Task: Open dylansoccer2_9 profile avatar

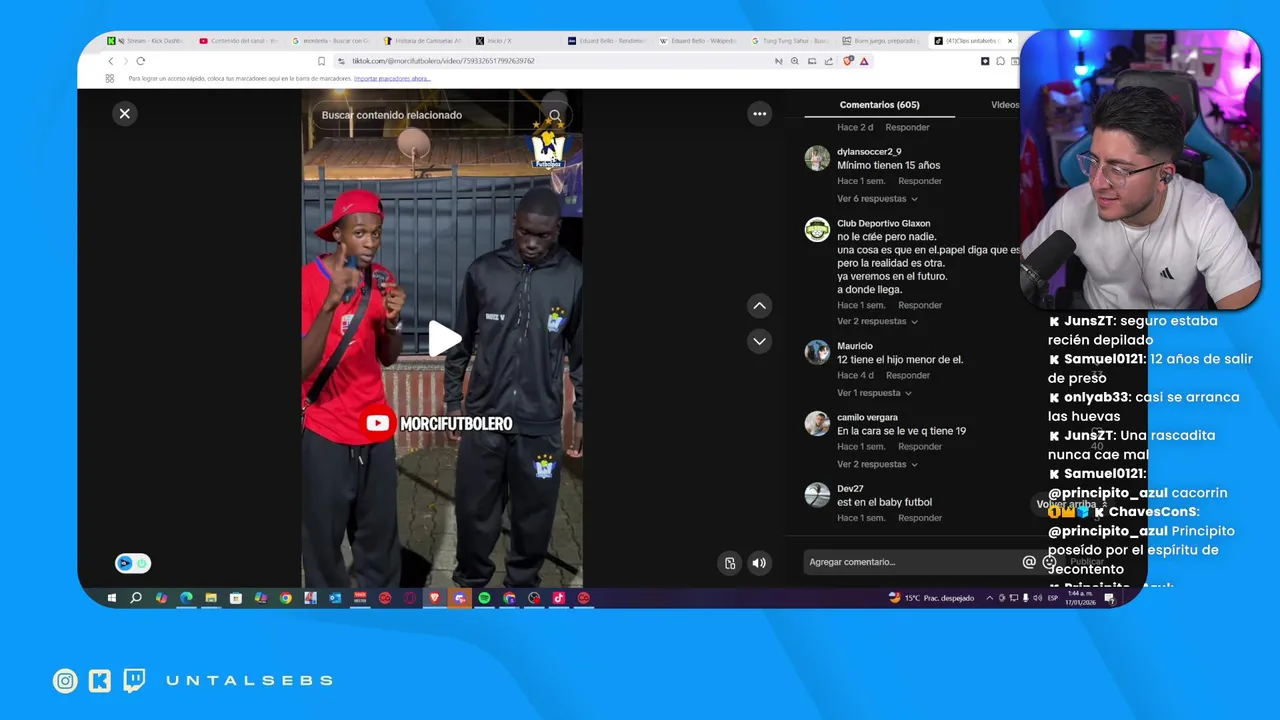Action: (x=817, y=158)
